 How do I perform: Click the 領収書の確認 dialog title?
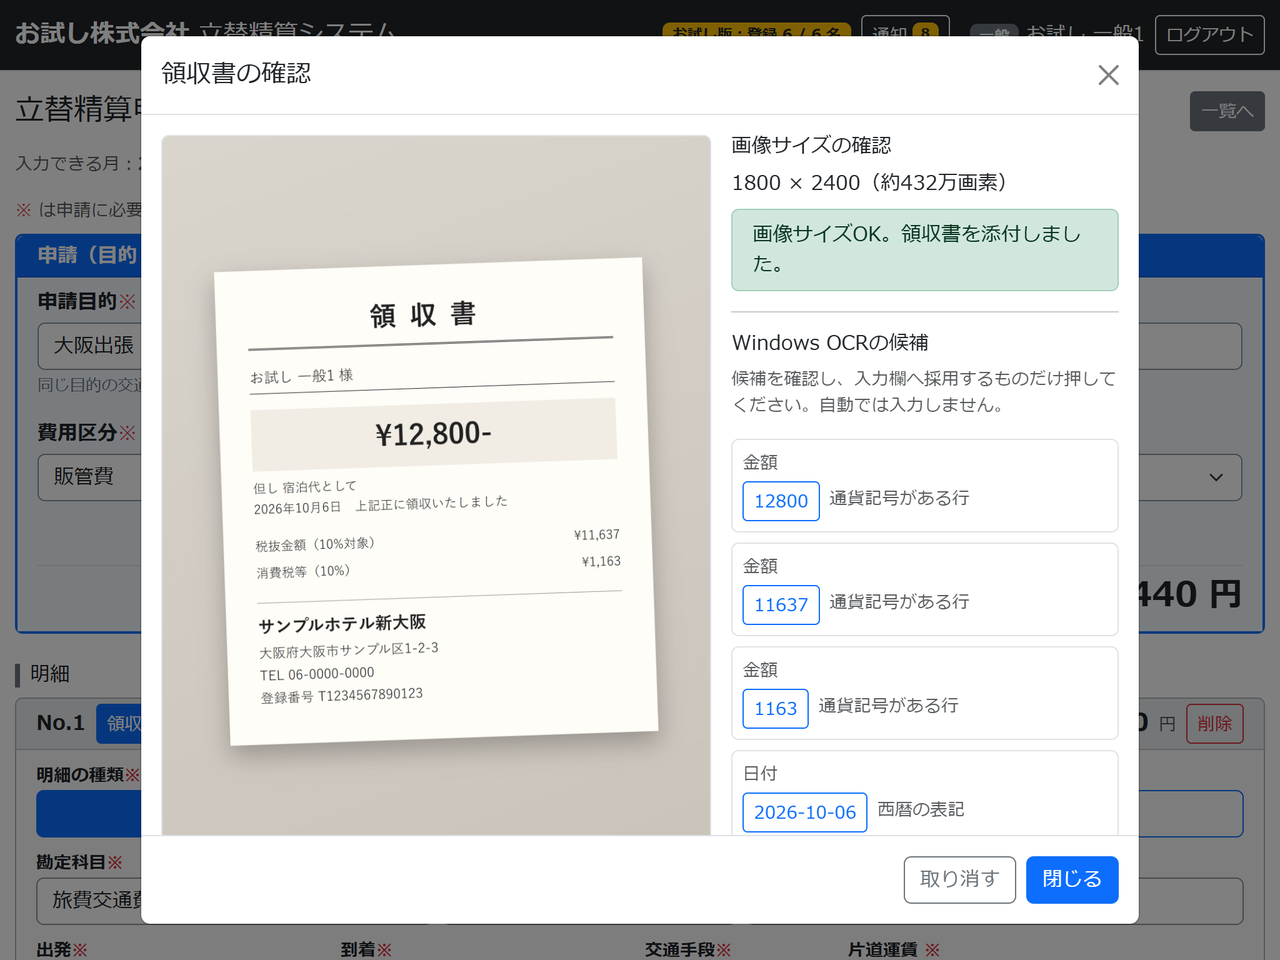click(x=236, y=73)
